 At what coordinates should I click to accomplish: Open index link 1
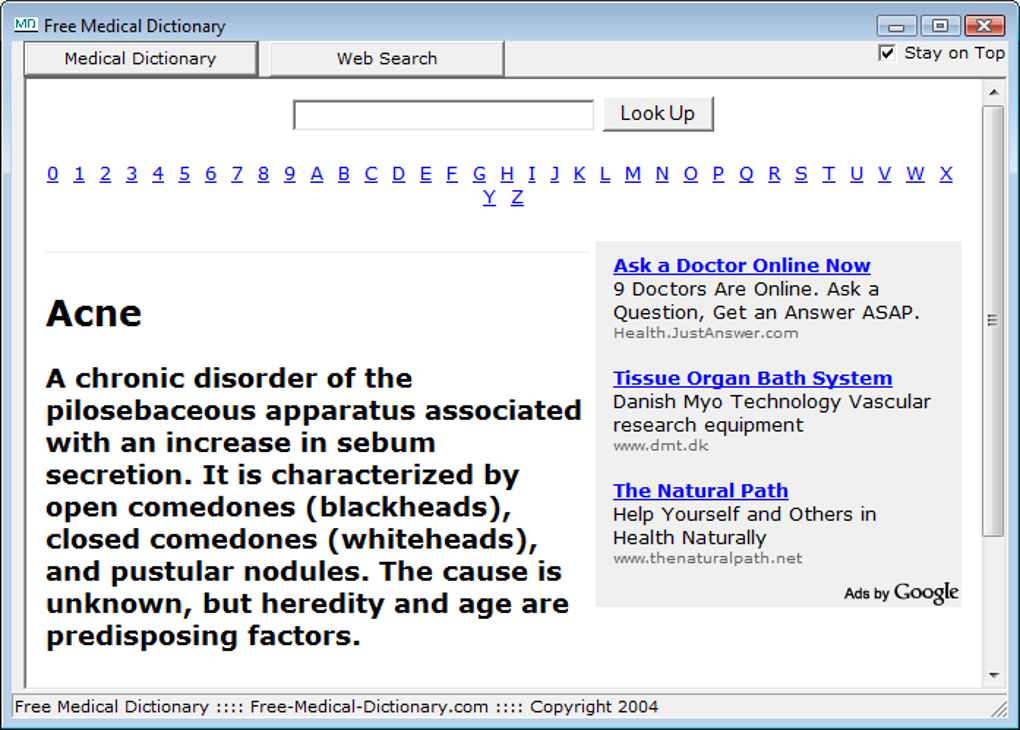pyautogui.click(x=79, y=174)
